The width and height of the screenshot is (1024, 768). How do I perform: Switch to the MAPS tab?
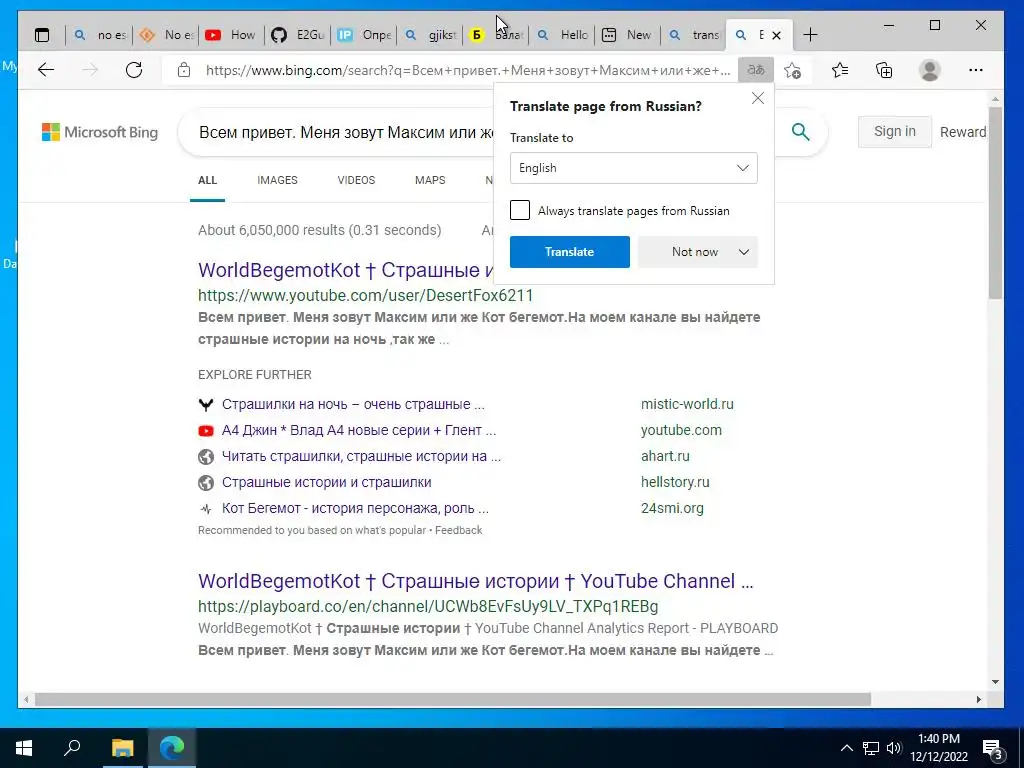pyautogui.click(x=430, y=180)
